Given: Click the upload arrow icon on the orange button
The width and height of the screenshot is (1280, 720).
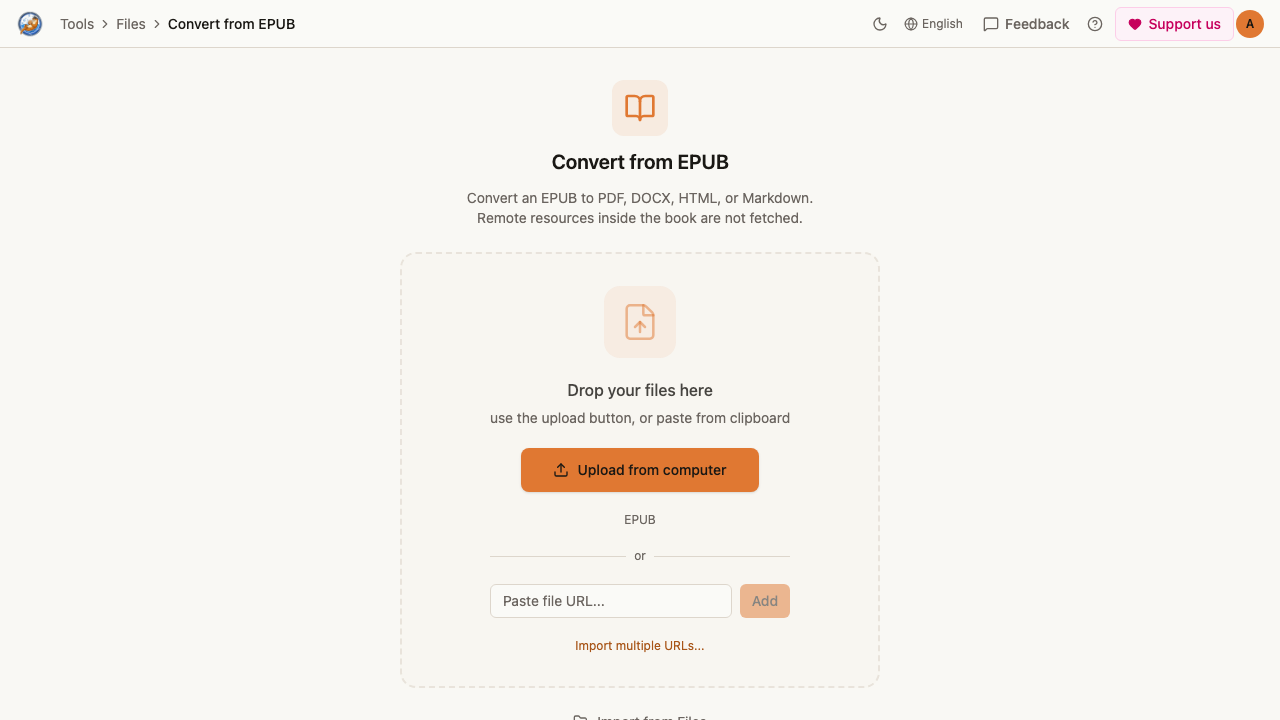Looking at the screenshot, I should click(x=561, y=470).
